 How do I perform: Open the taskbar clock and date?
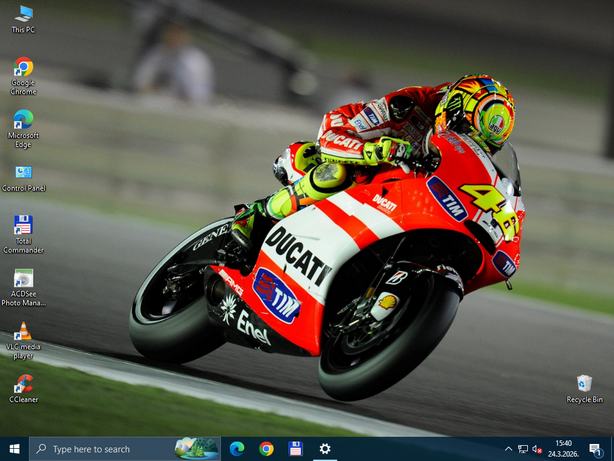coord(564,449)
